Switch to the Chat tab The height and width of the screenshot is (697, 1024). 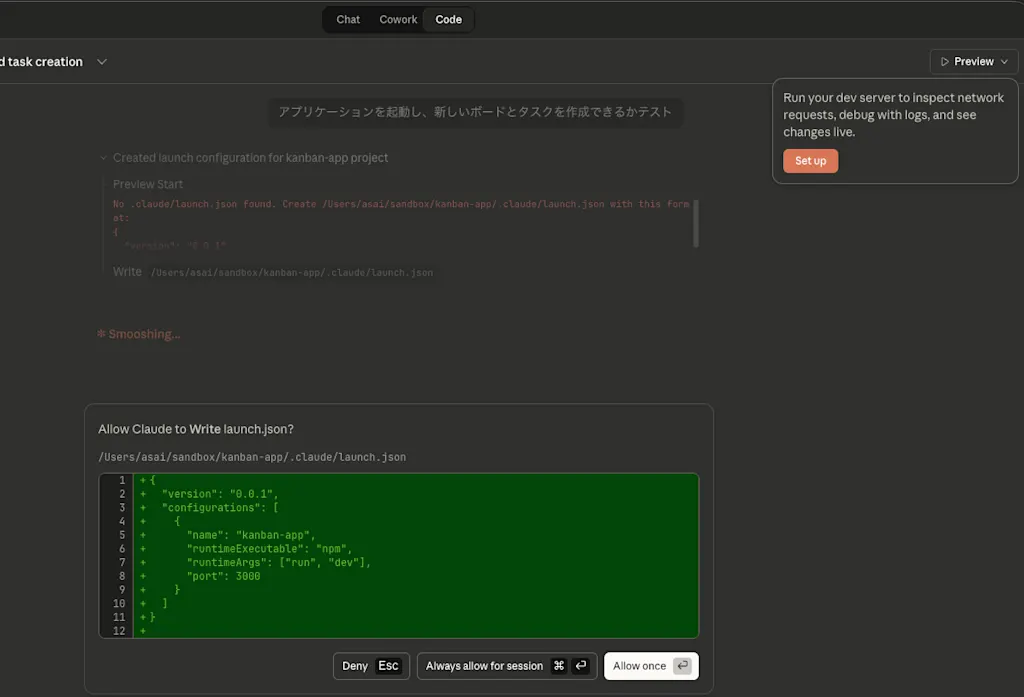coord(347,20)
